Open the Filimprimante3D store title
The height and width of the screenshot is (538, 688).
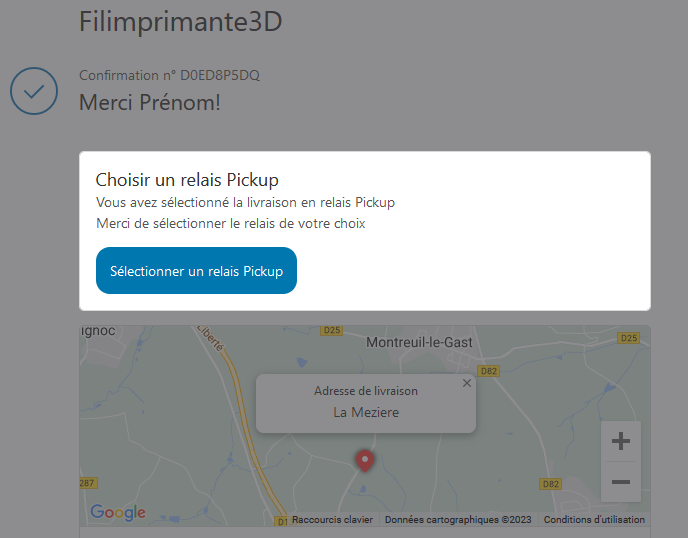180,21
